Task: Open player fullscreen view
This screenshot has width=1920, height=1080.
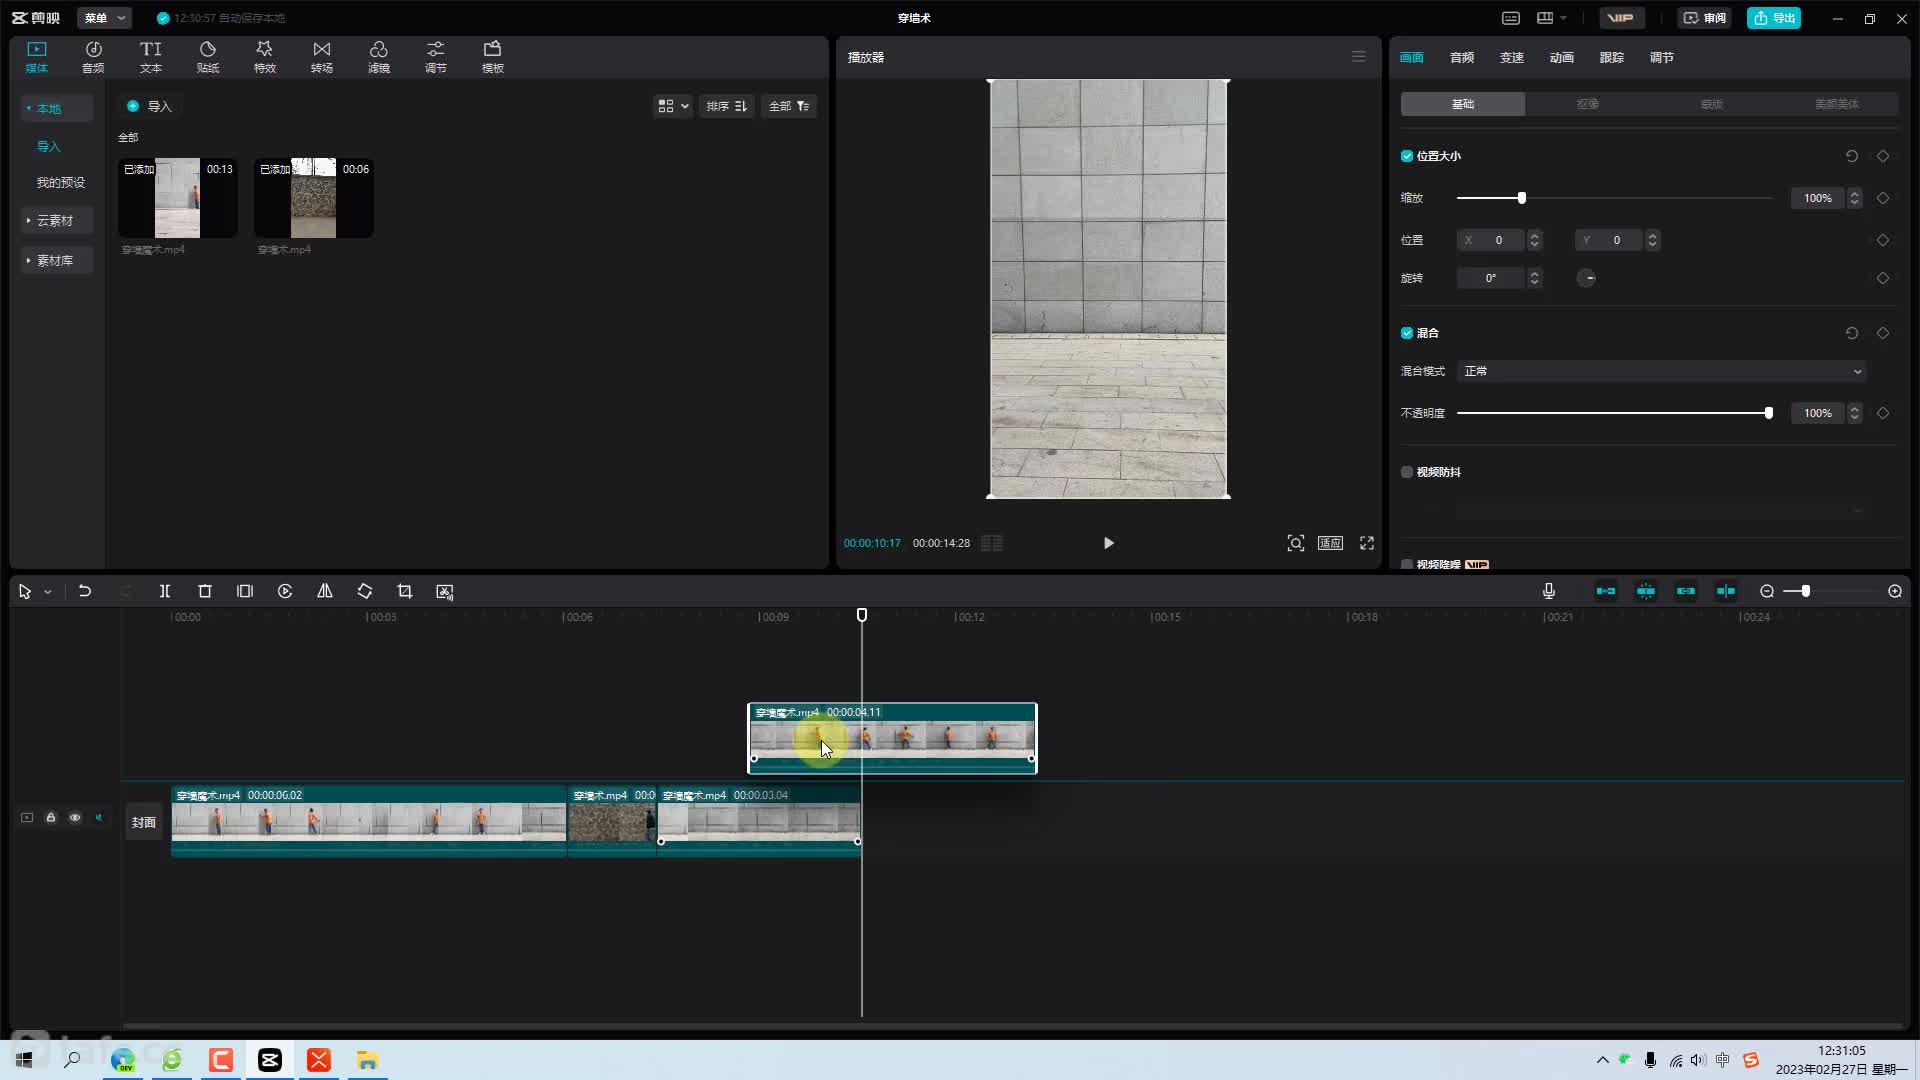Action: (x=1367, y=543)
